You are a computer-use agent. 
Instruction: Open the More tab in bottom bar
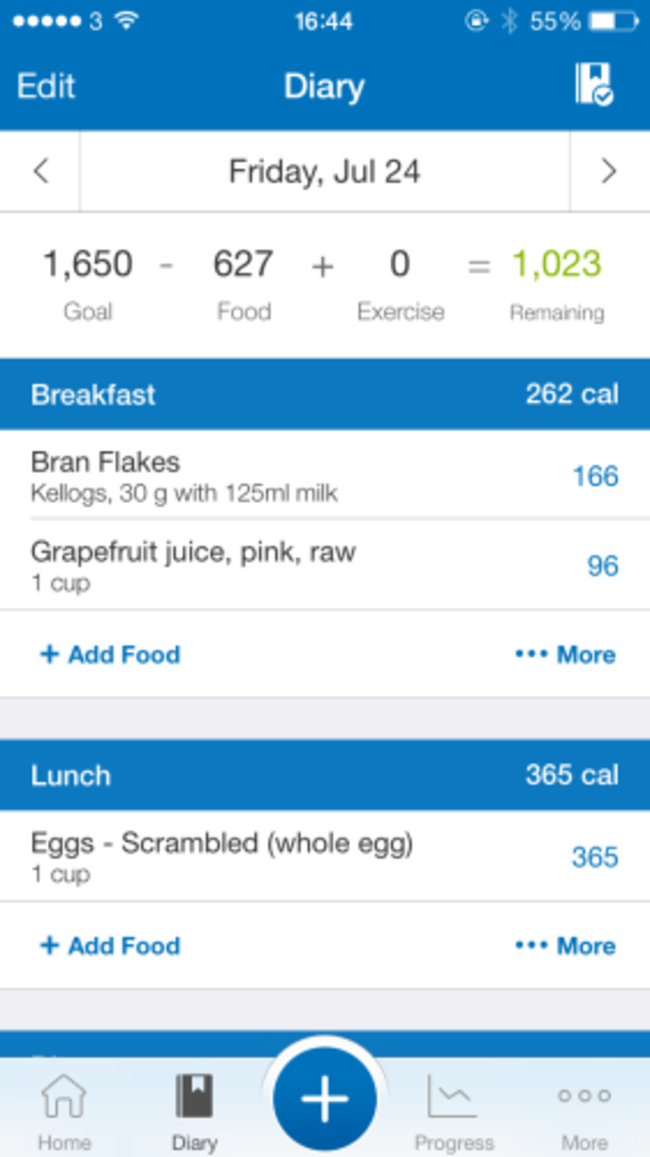click(x=585, y=1111)
